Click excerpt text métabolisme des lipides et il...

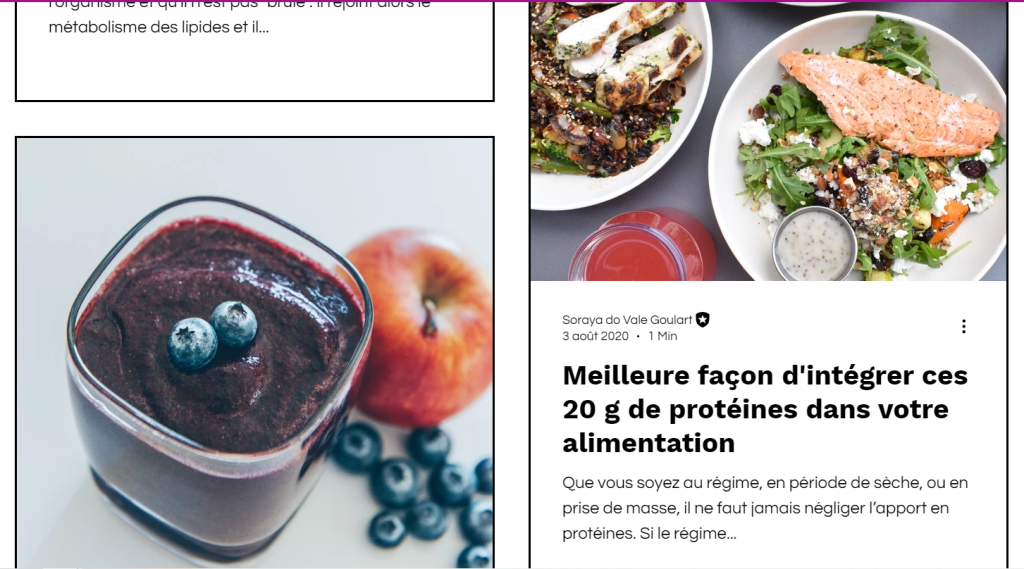click(159, 27)
